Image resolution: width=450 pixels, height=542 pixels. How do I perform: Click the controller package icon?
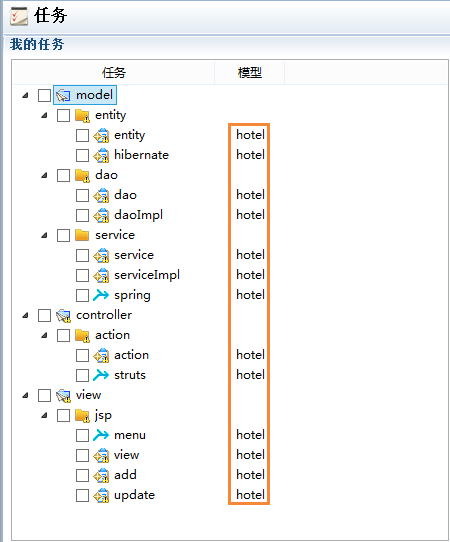point(63,316)
